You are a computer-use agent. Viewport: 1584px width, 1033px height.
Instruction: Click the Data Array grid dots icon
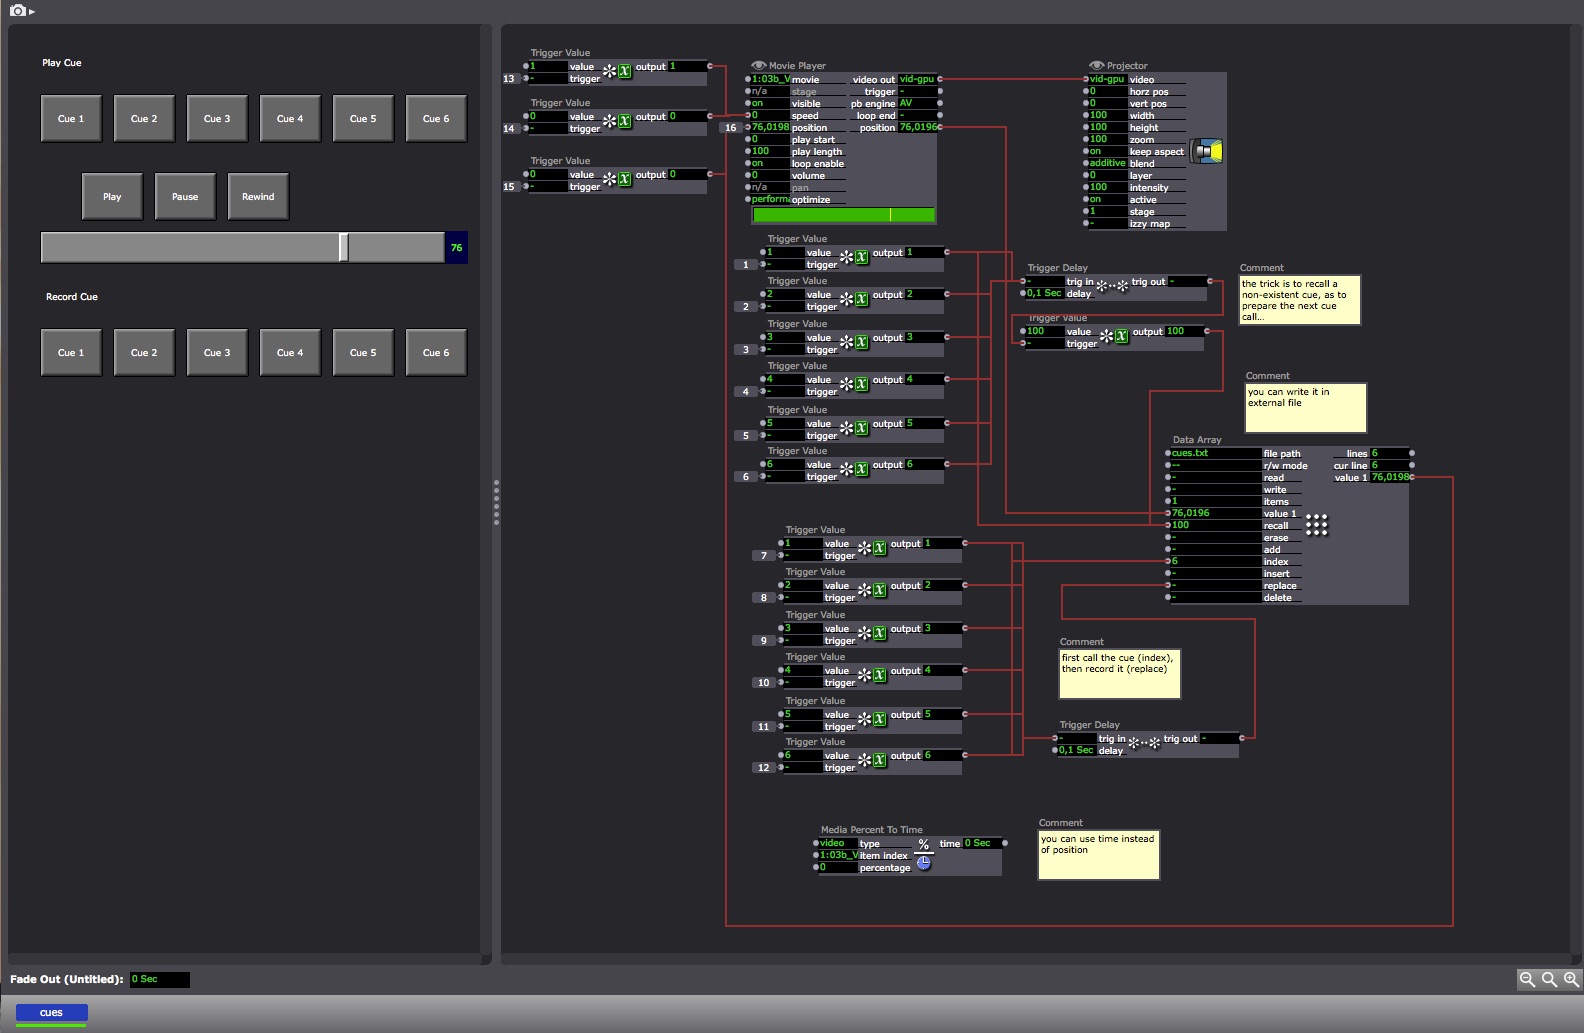(1317, 524)
